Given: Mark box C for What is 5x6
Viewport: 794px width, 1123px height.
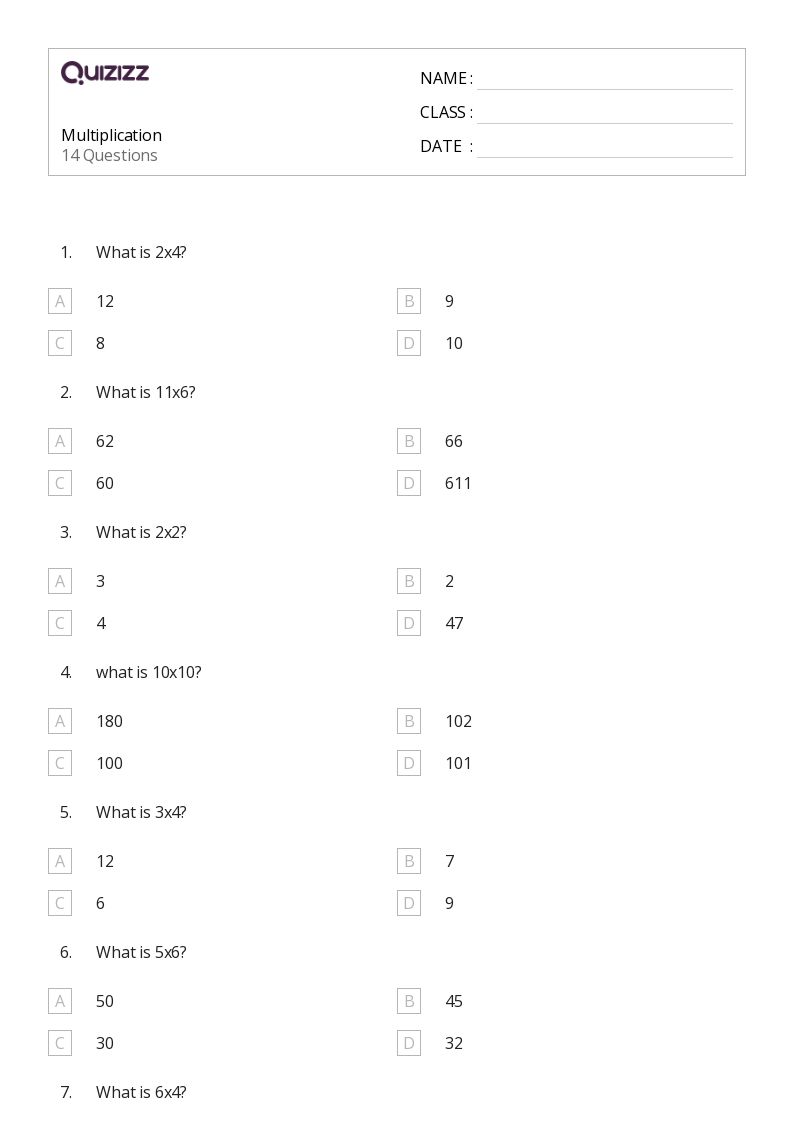Looking at the screenshot, I should point(60,1044).
